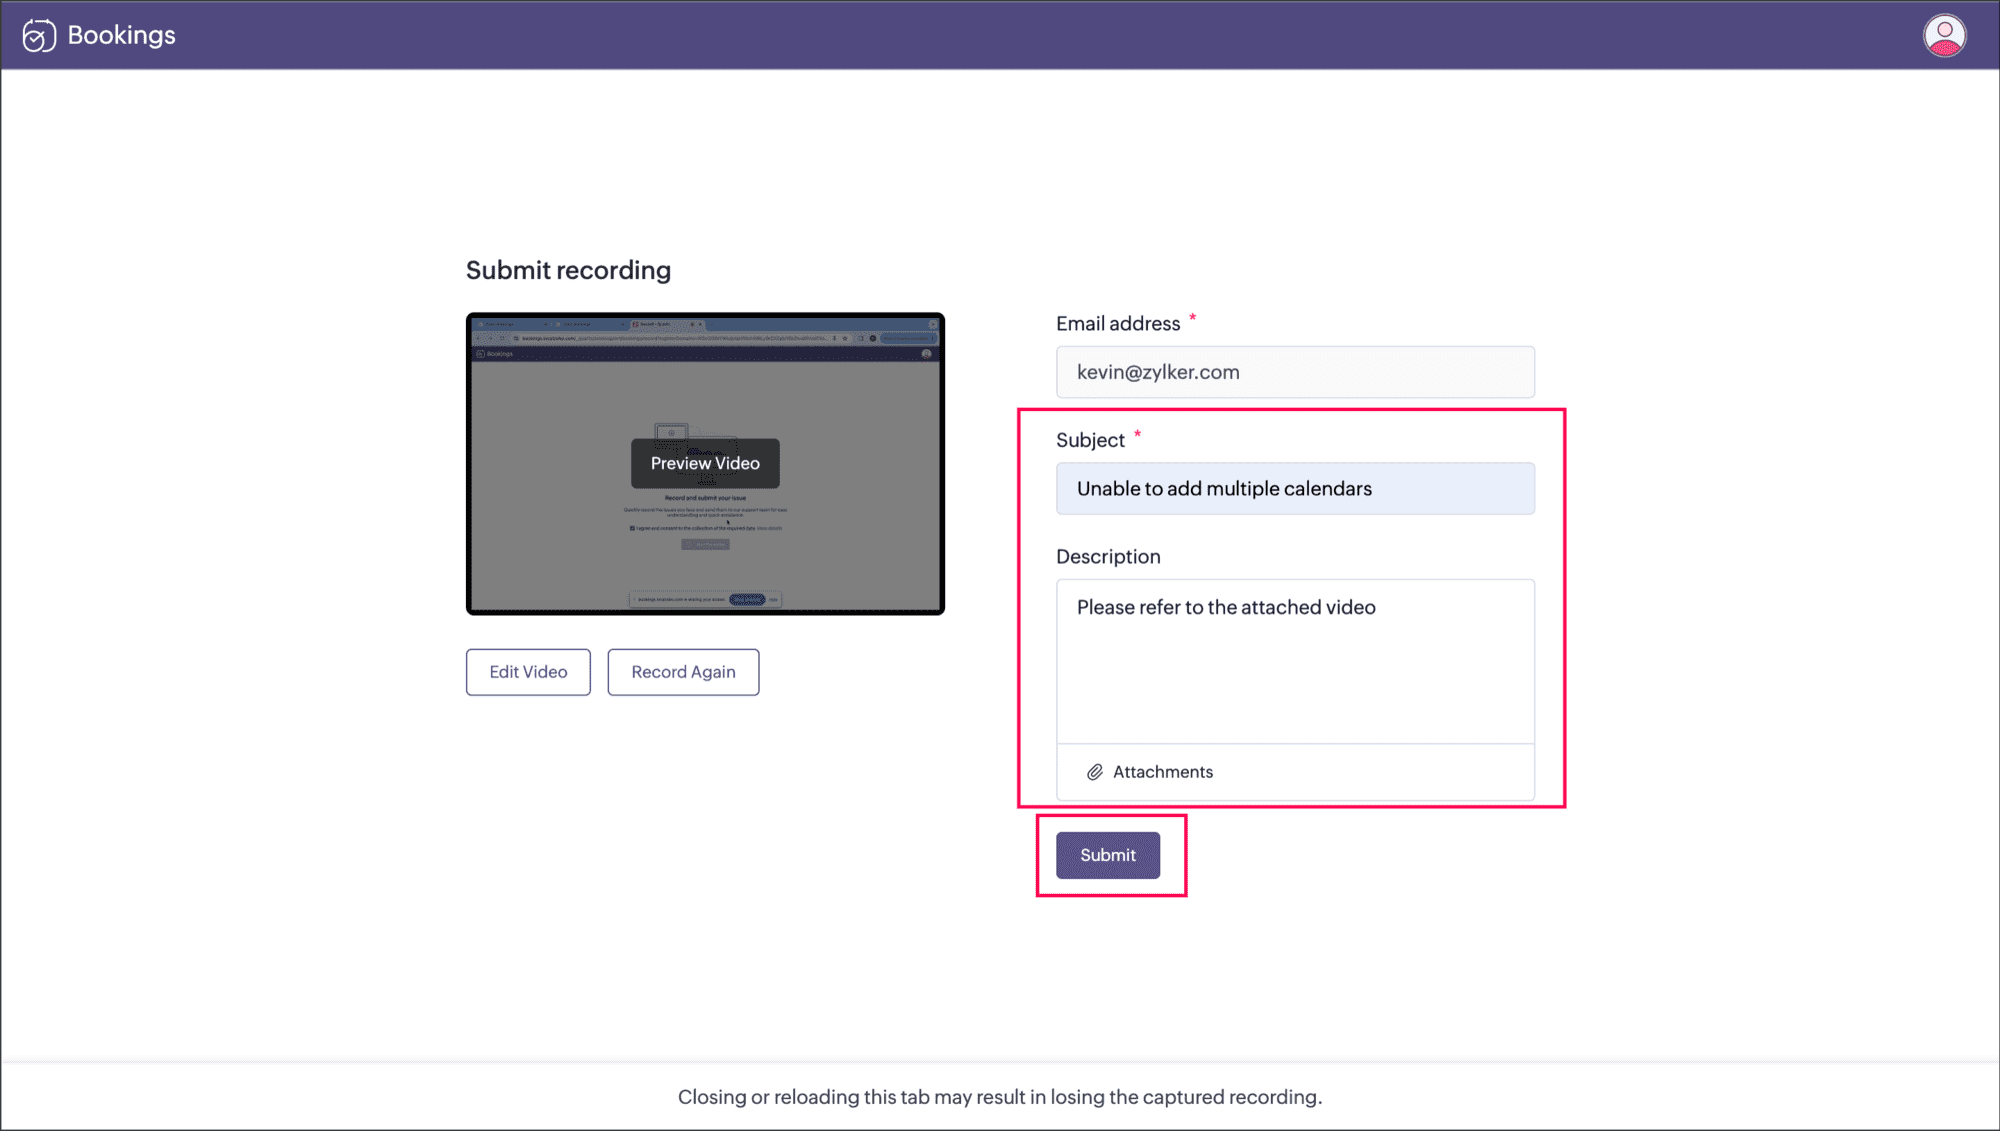The width and height of the screenshot is (2000, 1131).
Task: Click Attachments link in description box
Action: 1162,772
